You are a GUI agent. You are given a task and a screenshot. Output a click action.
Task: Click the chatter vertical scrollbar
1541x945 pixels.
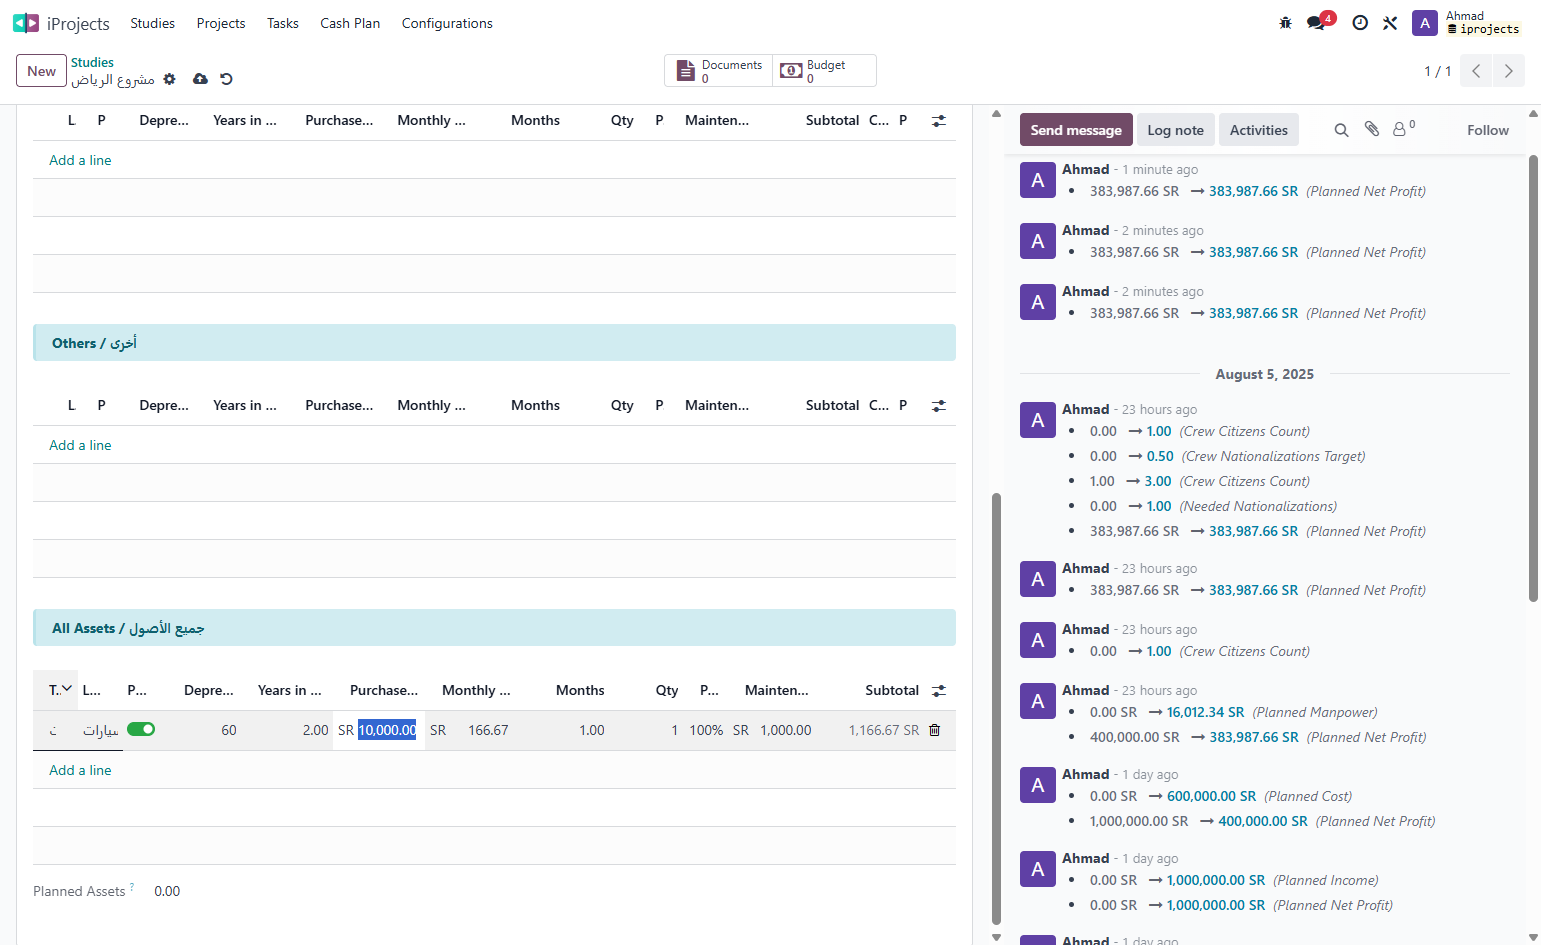[1534, 378]
